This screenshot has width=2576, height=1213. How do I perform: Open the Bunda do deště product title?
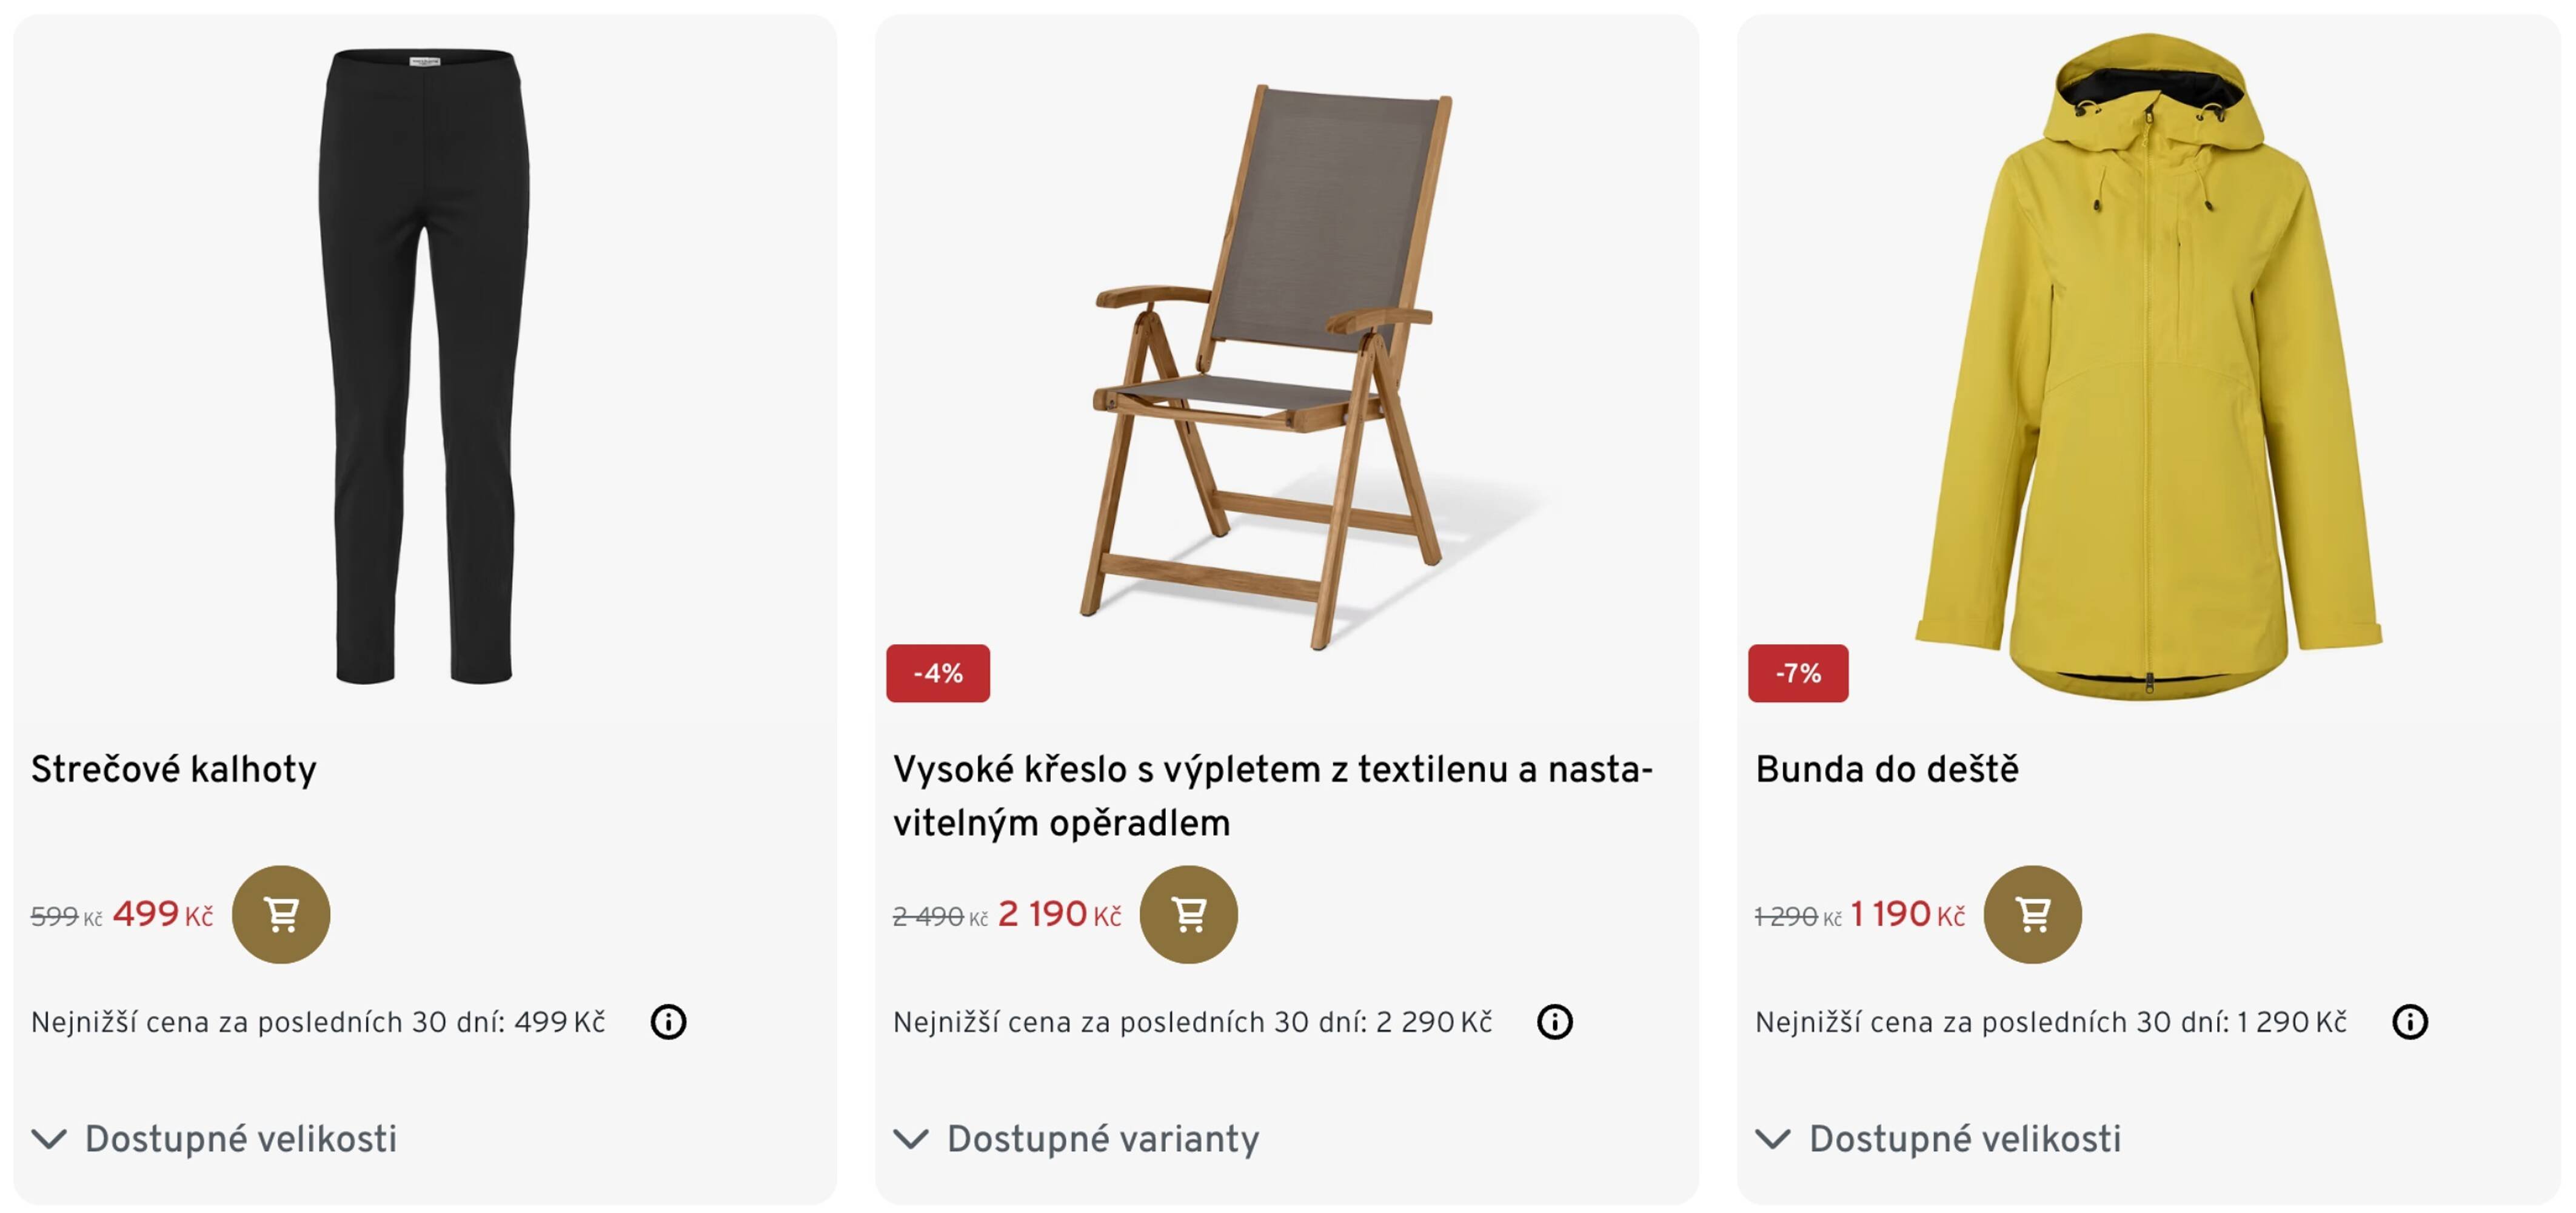pos(1887,769)
